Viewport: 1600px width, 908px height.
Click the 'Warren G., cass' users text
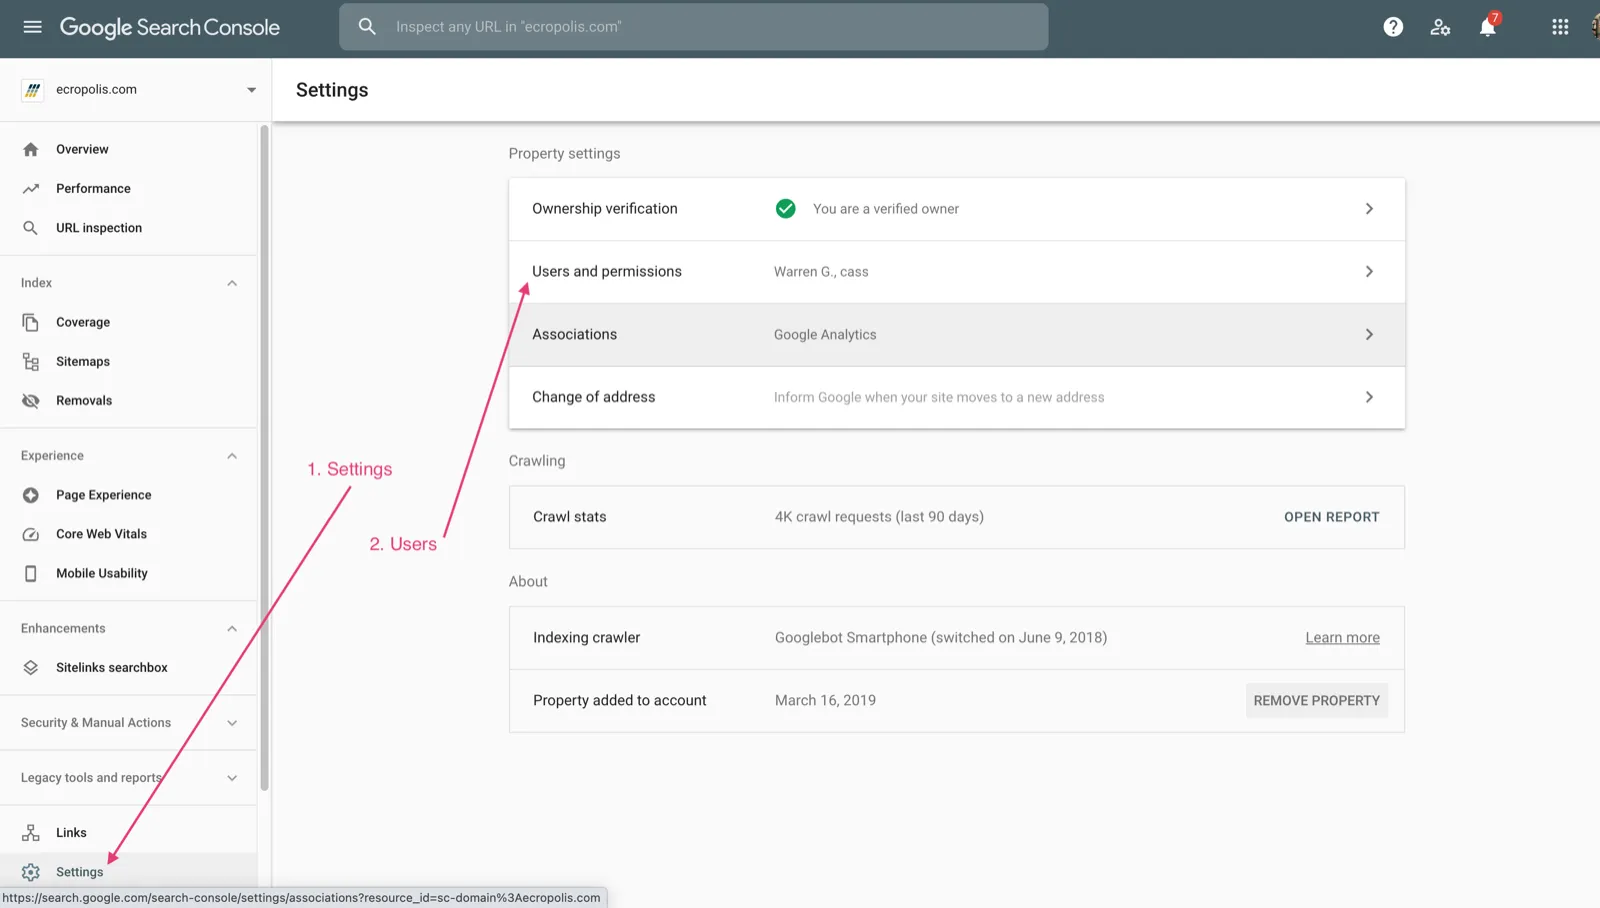tap(821, 272)
